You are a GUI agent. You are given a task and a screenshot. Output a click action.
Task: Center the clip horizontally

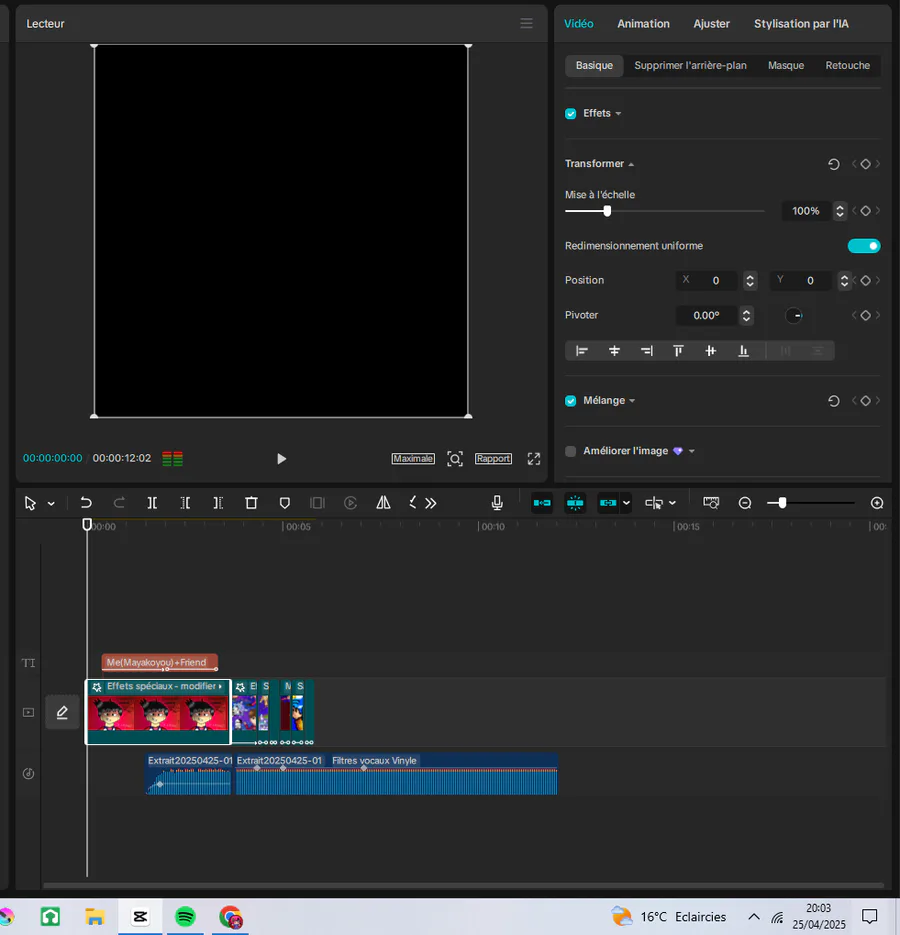614,351
